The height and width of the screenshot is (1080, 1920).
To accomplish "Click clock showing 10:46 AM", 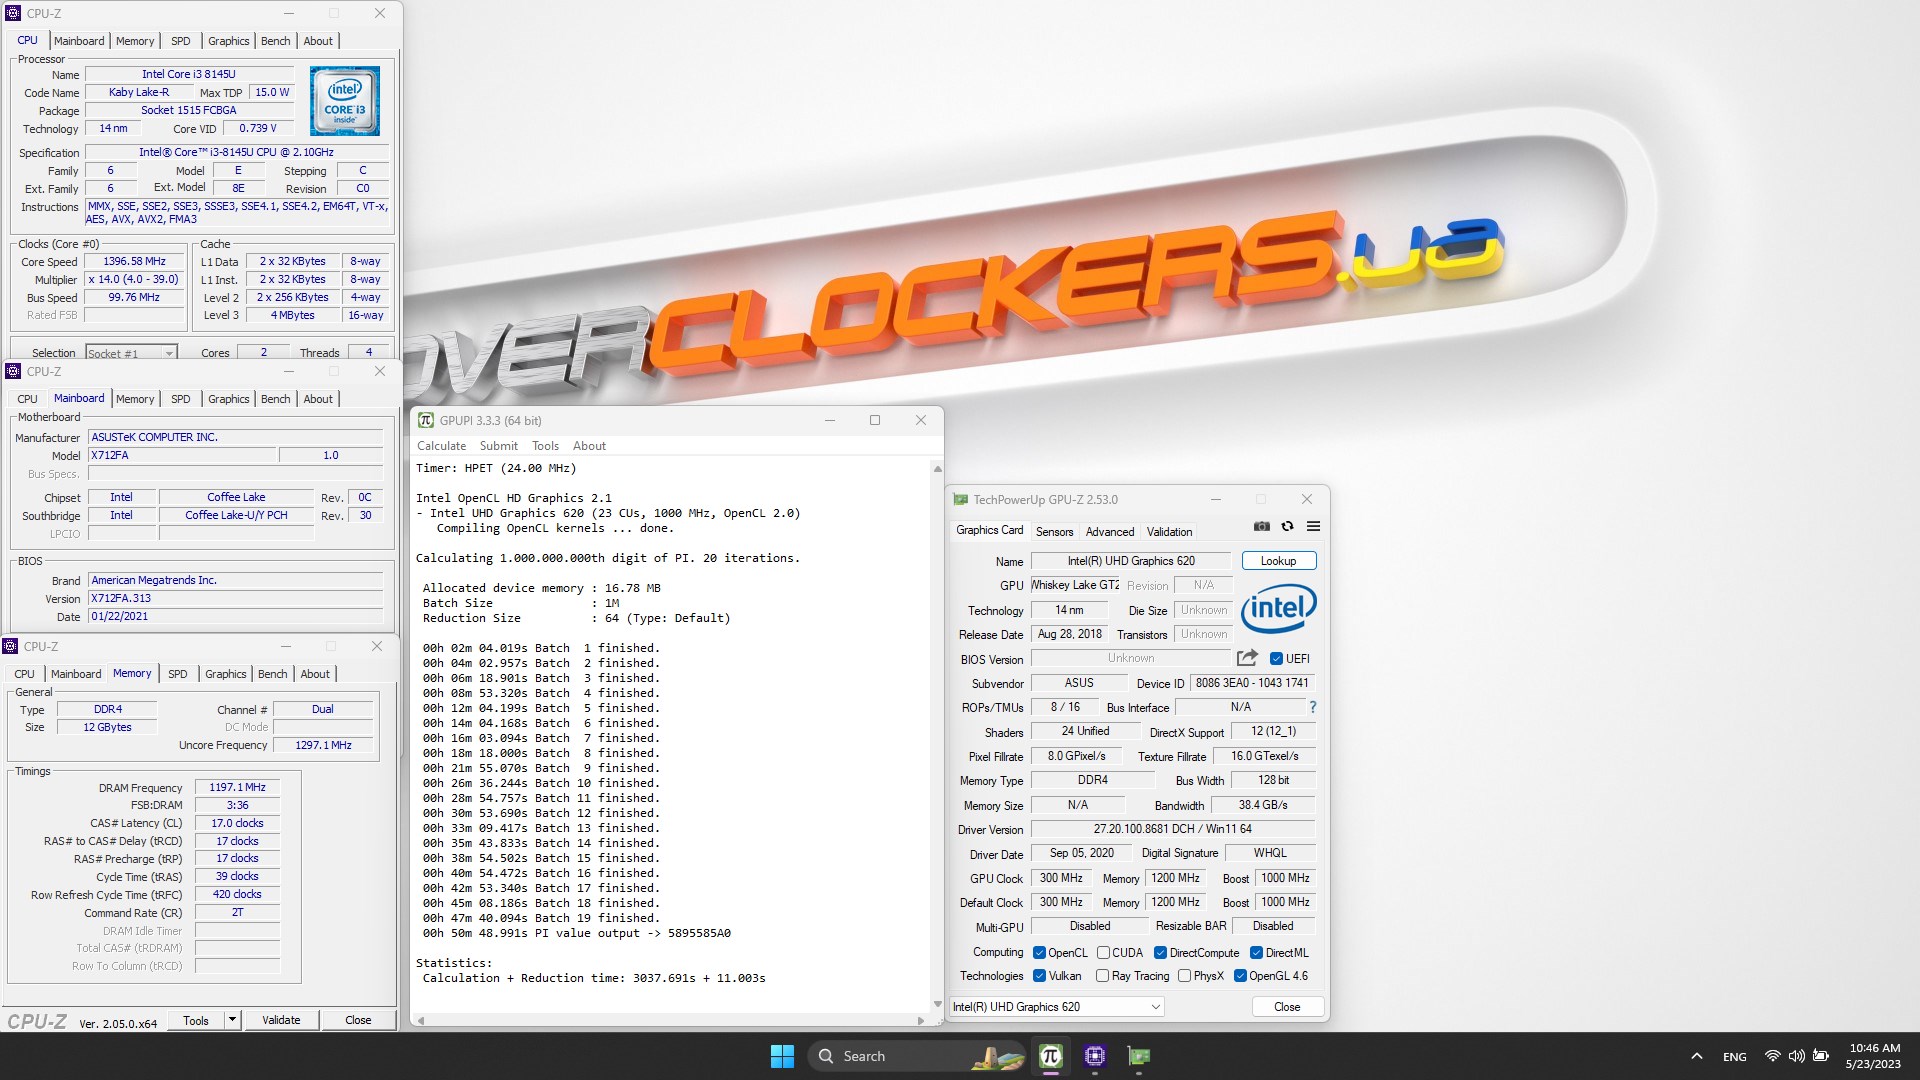I will [x=1874, y=1048].
